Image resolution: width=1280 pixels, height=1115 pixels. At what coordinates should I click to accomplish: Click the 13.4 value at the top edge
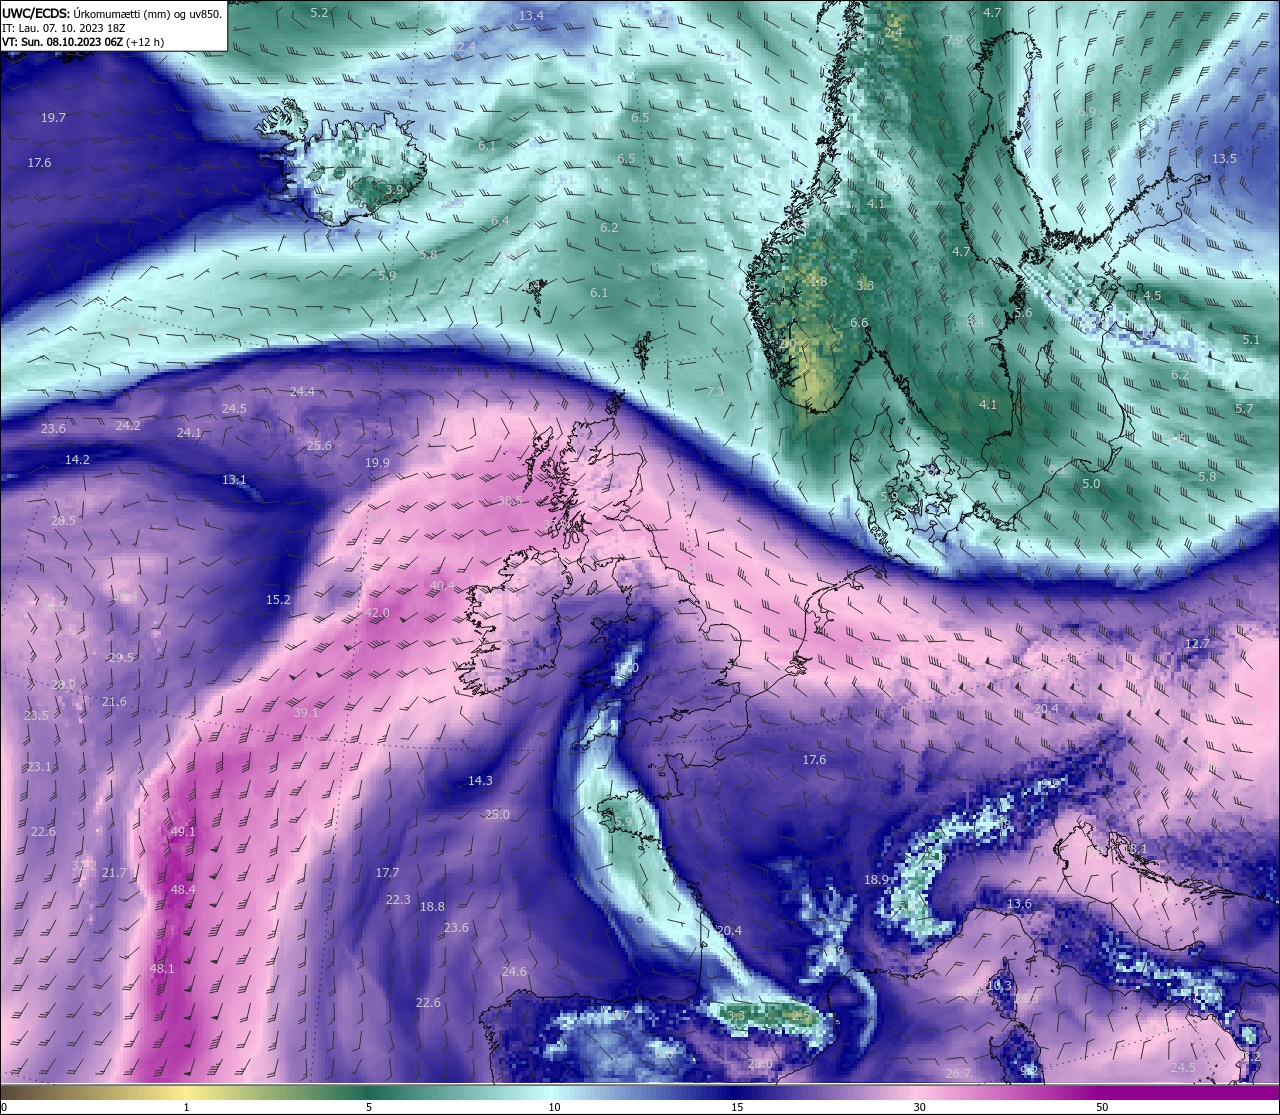(x=531, y=16)
